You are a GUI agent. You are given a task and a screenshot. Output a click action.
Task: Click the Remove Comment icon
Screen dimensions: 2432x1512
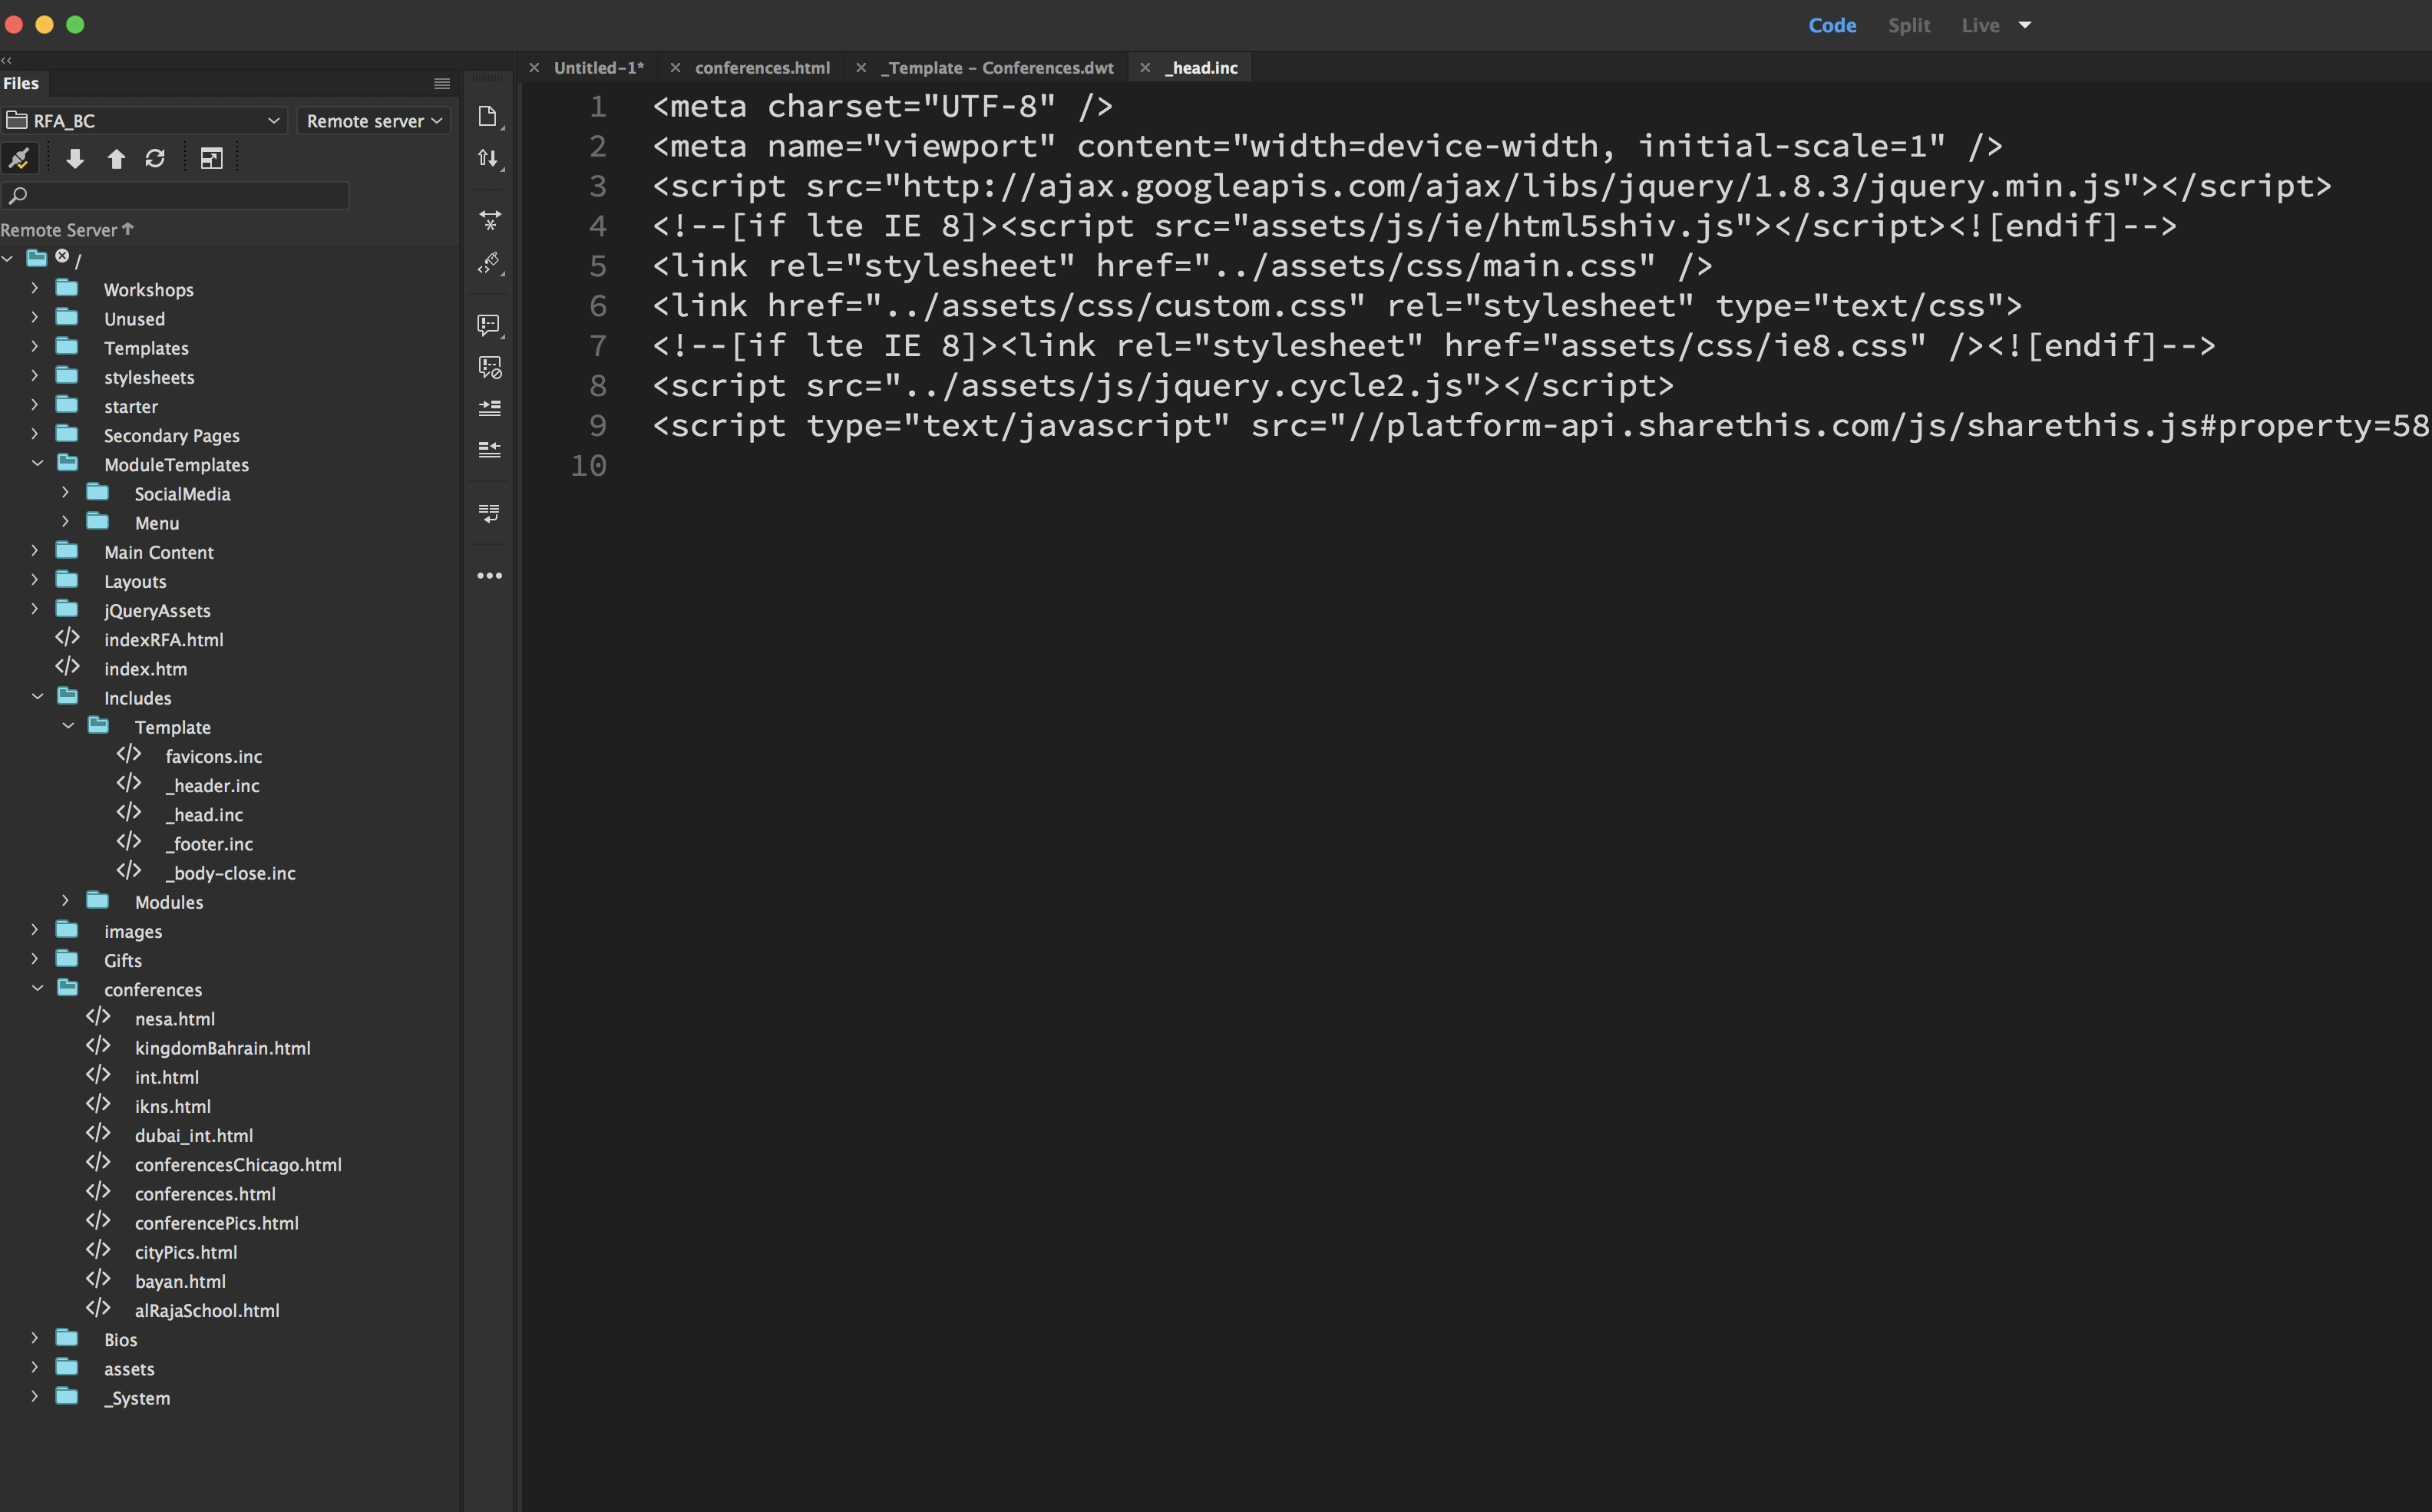pyautogui.click(x=489, y=367)
